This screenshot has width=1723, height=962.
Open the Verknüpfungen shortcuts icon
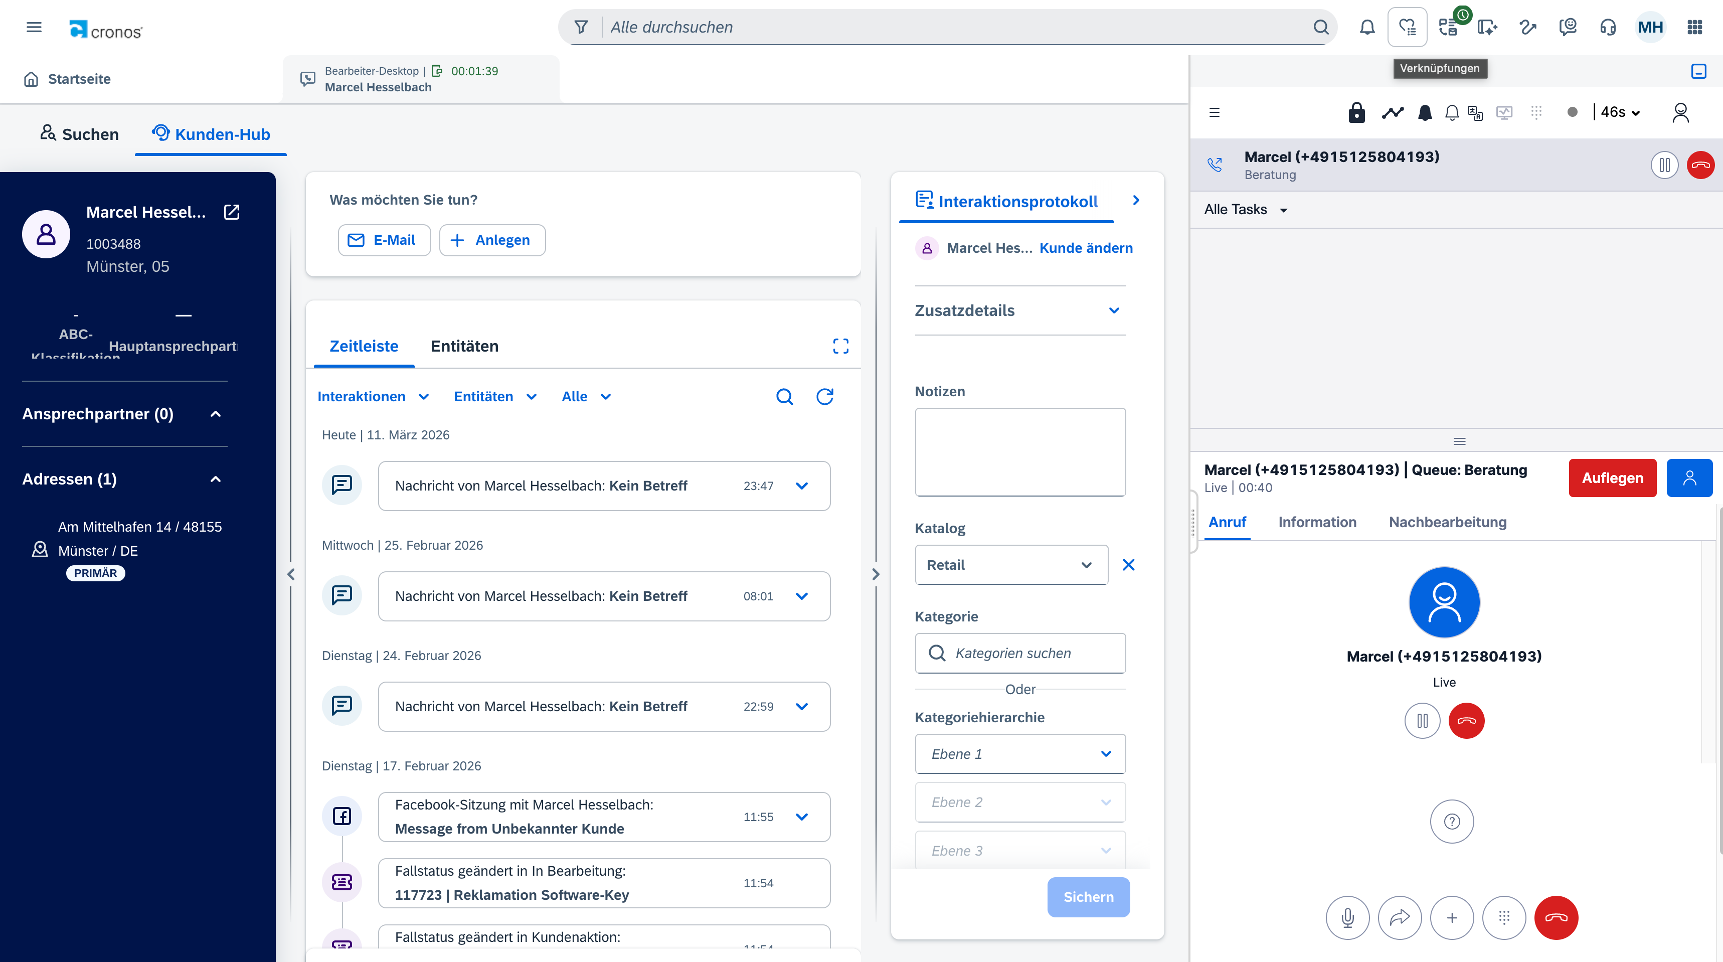point(1407,27)
